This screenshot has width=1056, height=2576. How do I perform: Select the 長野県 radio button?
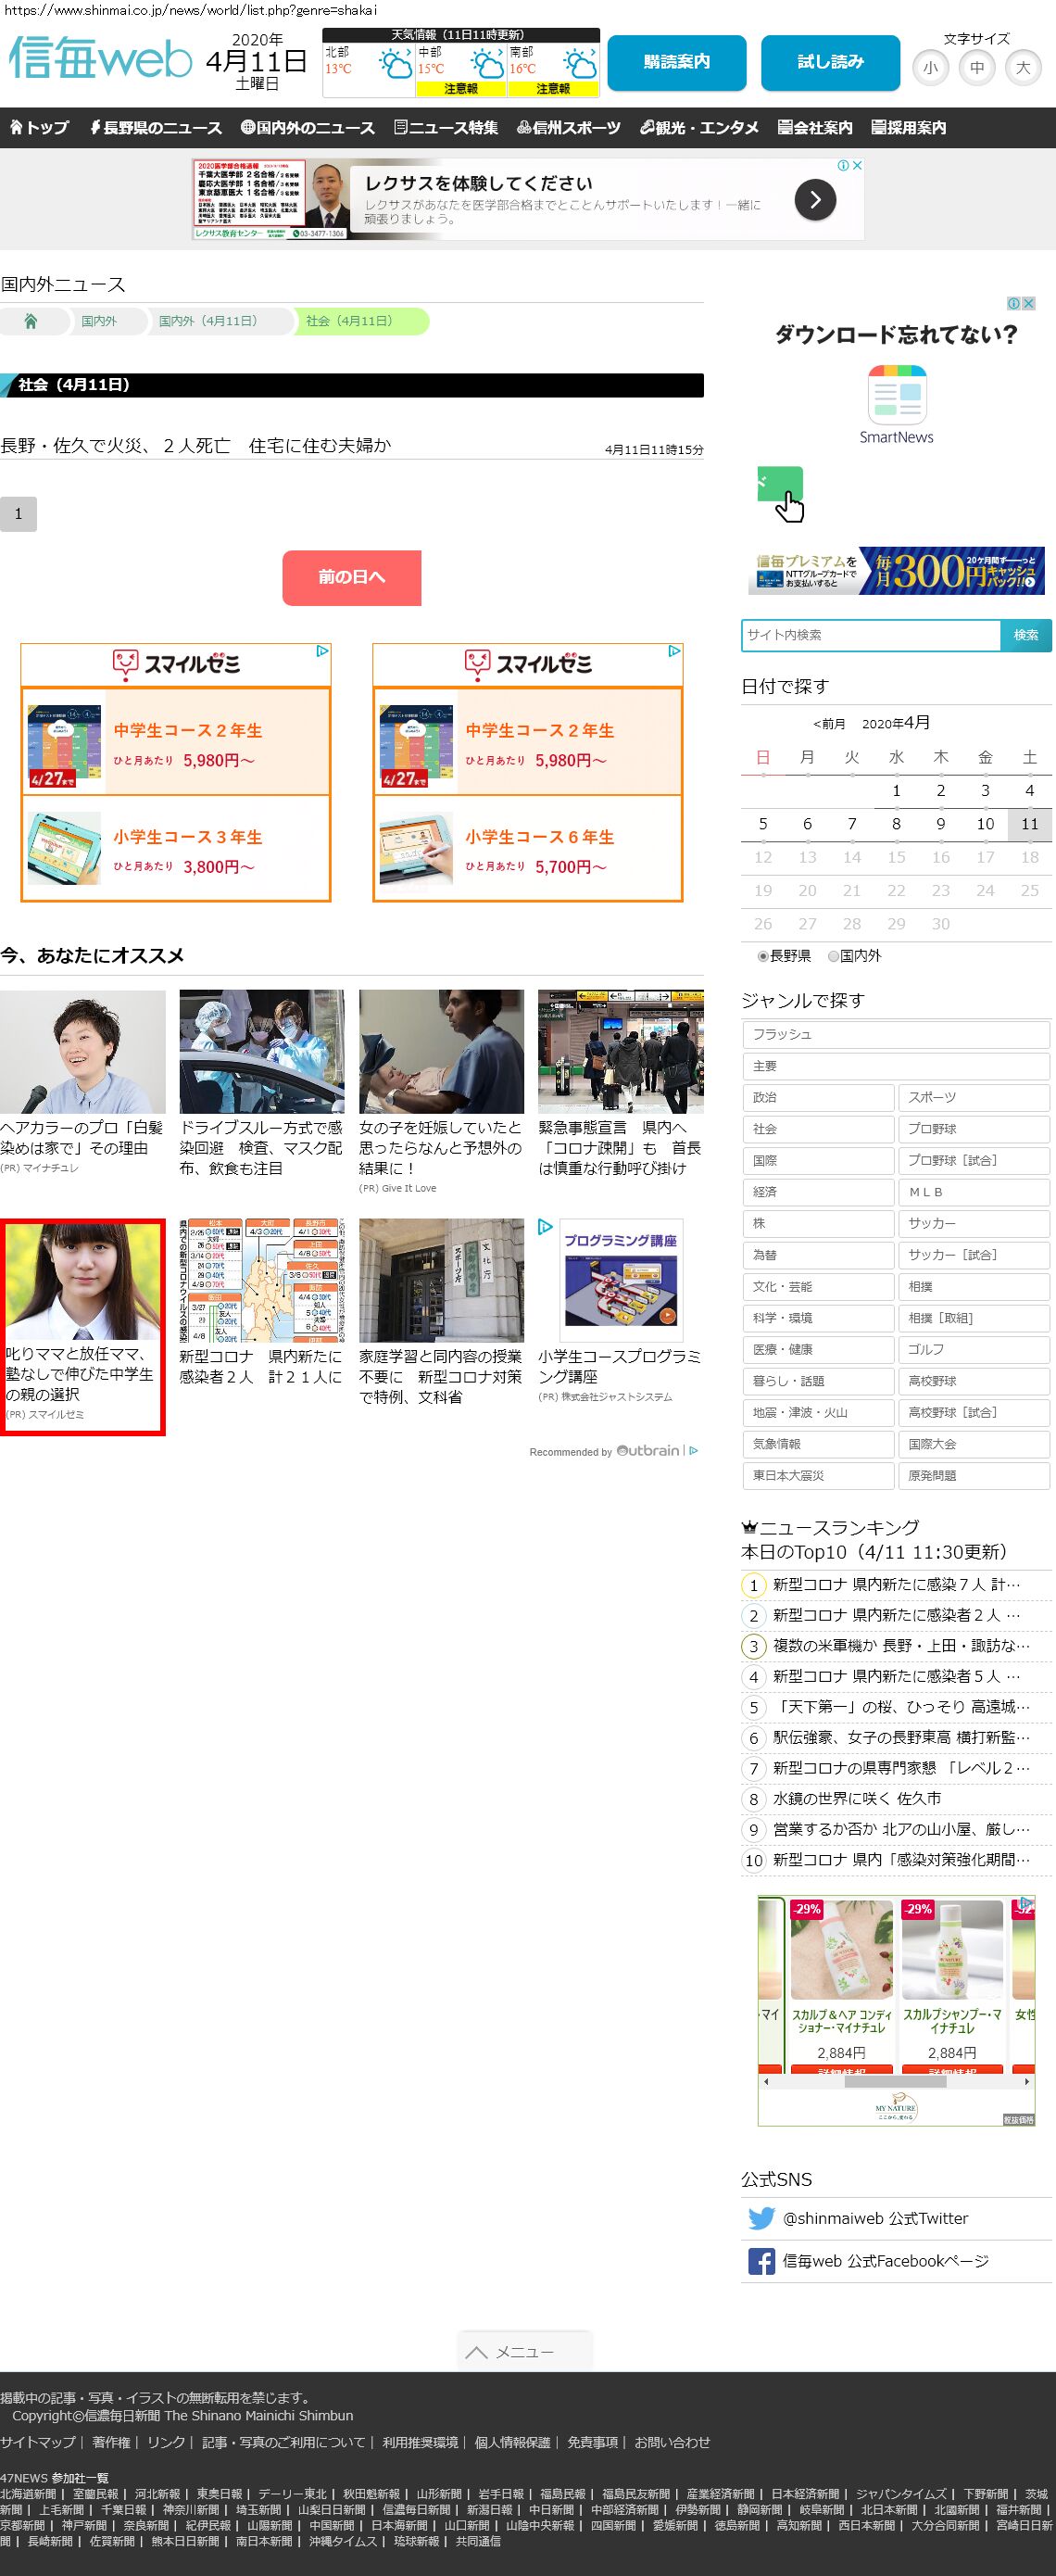[x=763, y=956]
